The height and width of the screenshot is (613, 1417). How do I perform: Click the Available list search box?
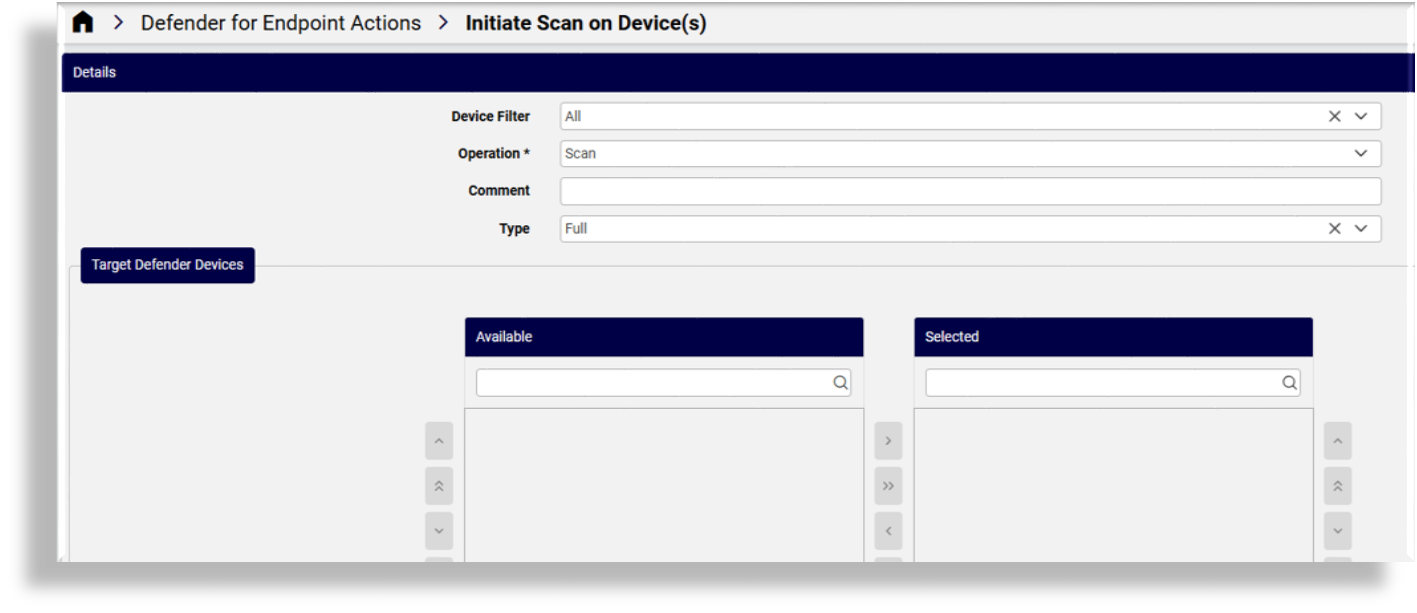(663, 382)
